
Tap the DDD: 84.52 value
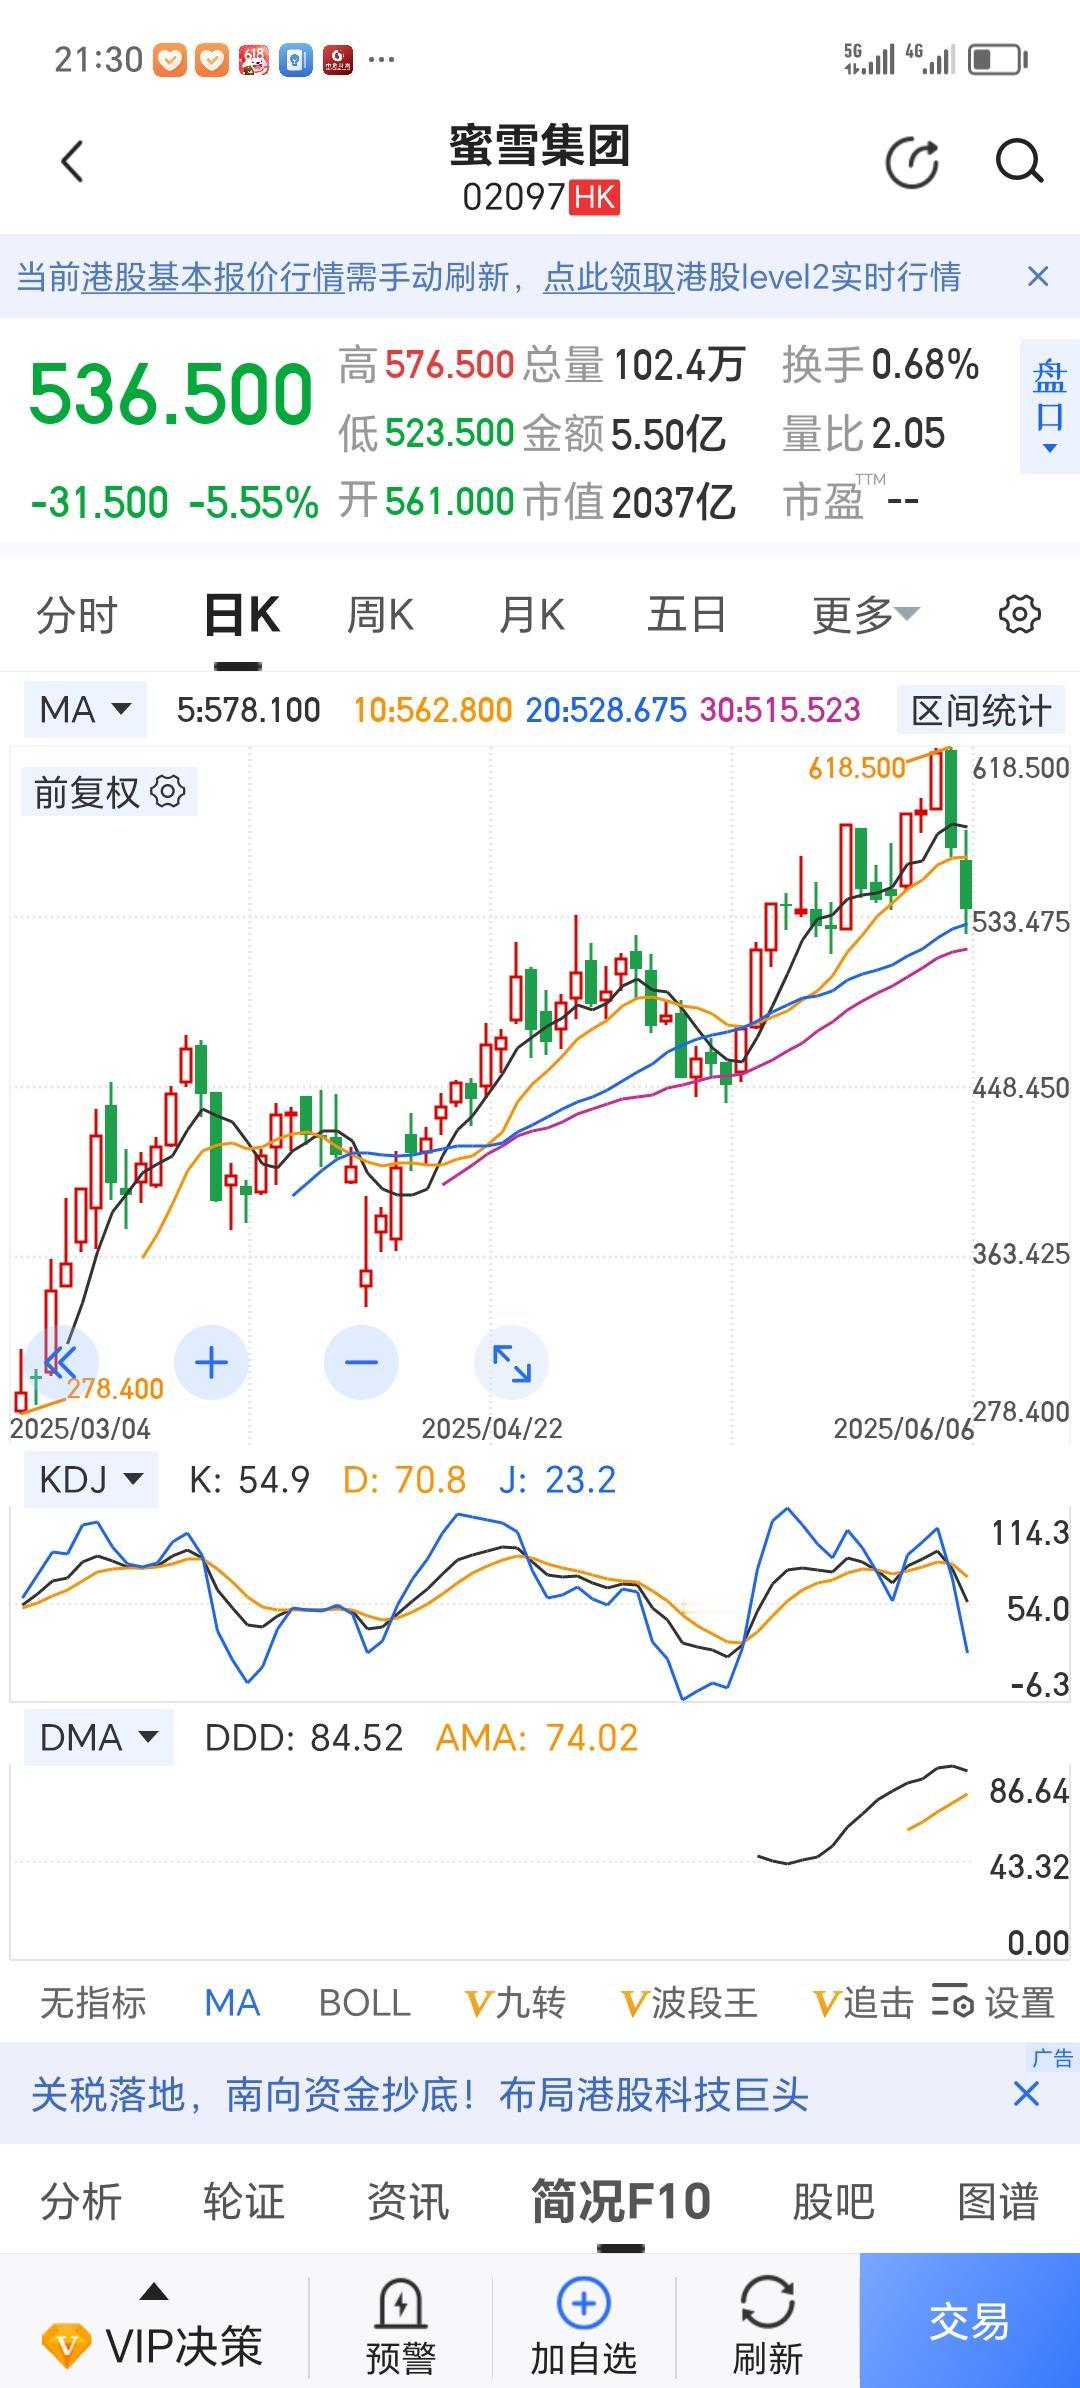304,1738
